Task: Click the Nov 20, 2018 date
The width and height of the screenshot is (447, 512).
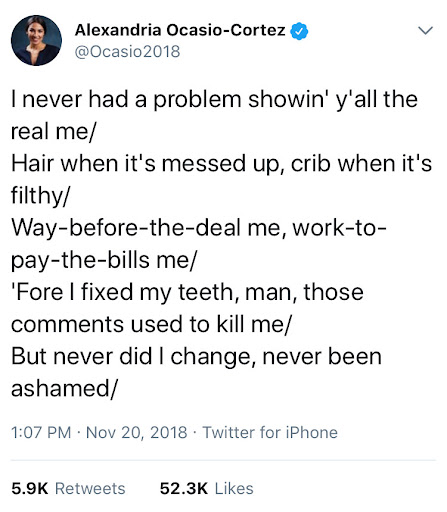Action: (x=136, y=432)
